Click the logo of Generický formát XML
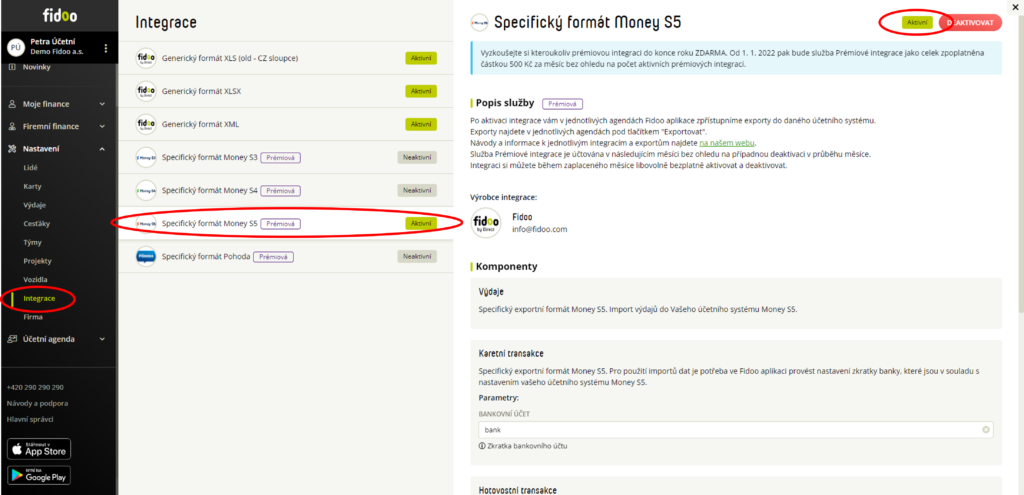This screenshot has width=1024, height=495. coord(146,123)
